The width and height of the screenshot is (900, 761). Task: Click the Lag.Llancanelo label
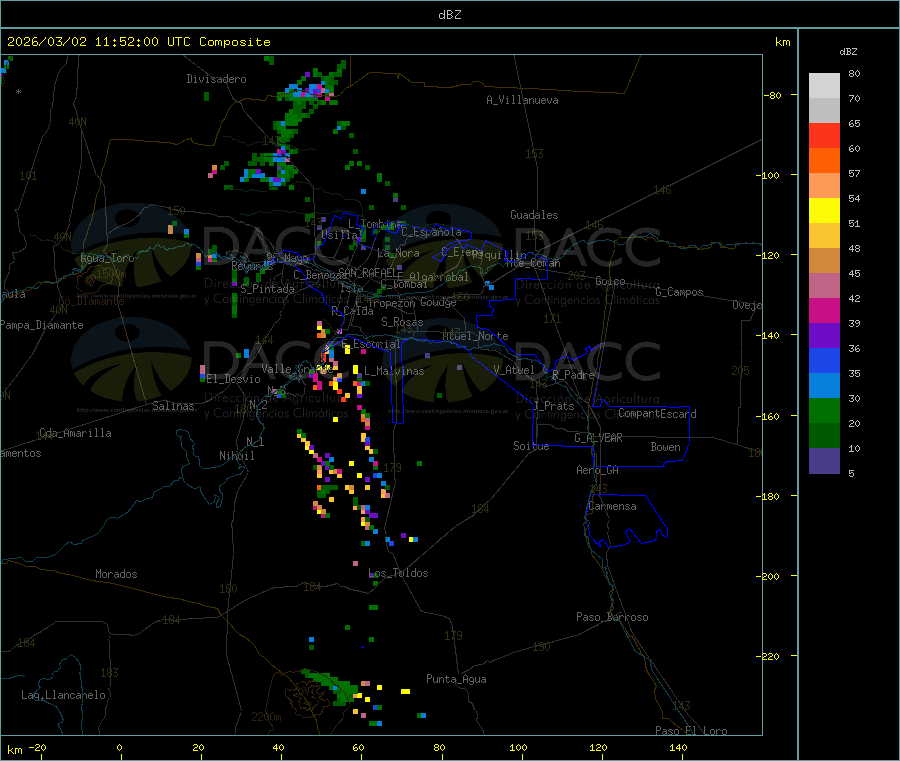tap(63, 695)
